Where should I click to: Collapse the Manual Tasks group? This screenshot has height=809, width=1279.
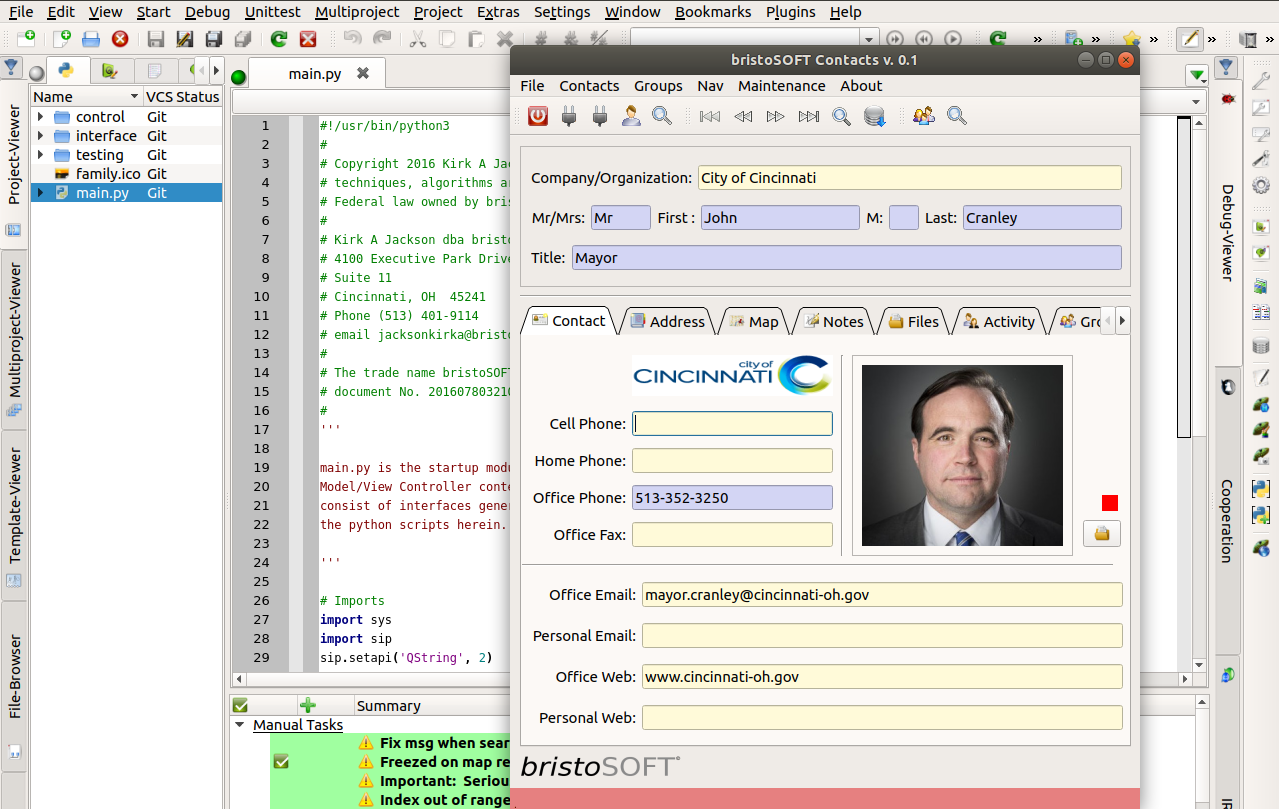coord(239,725)
